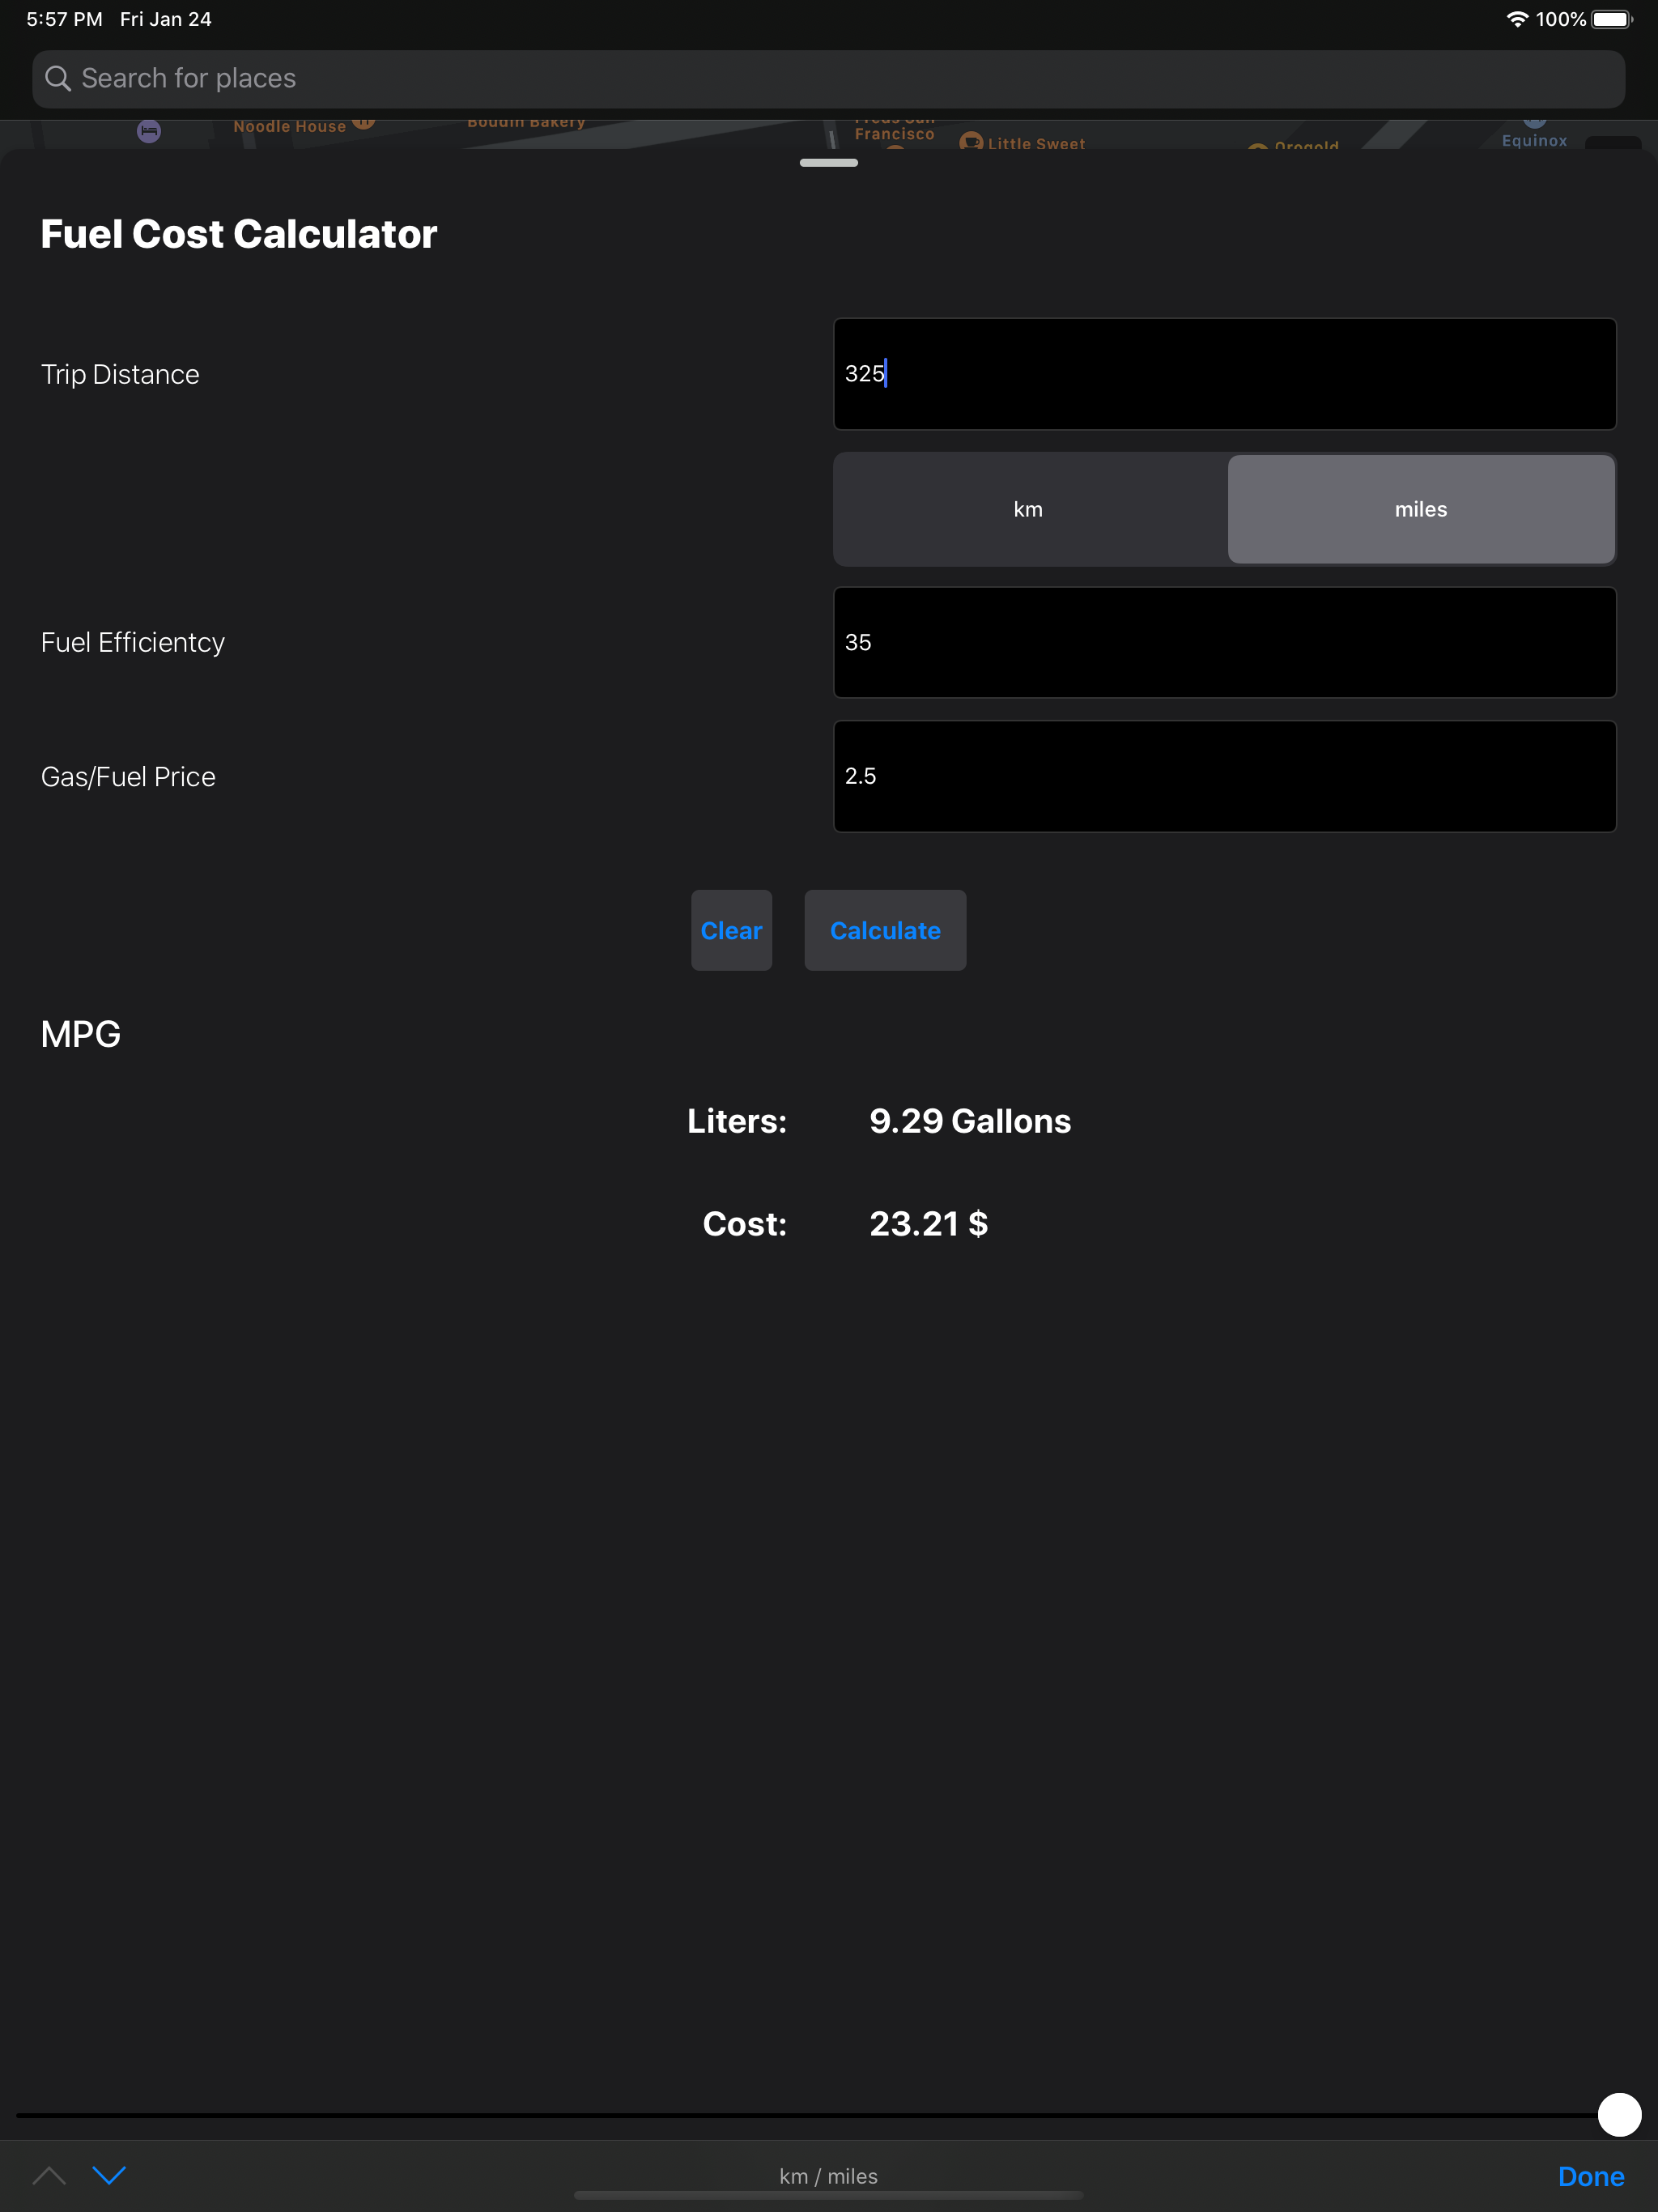1658x2212 pixels.
Task: Focus the Gas/Fuel Price field showing 2.5
Action: point(1224,776)
